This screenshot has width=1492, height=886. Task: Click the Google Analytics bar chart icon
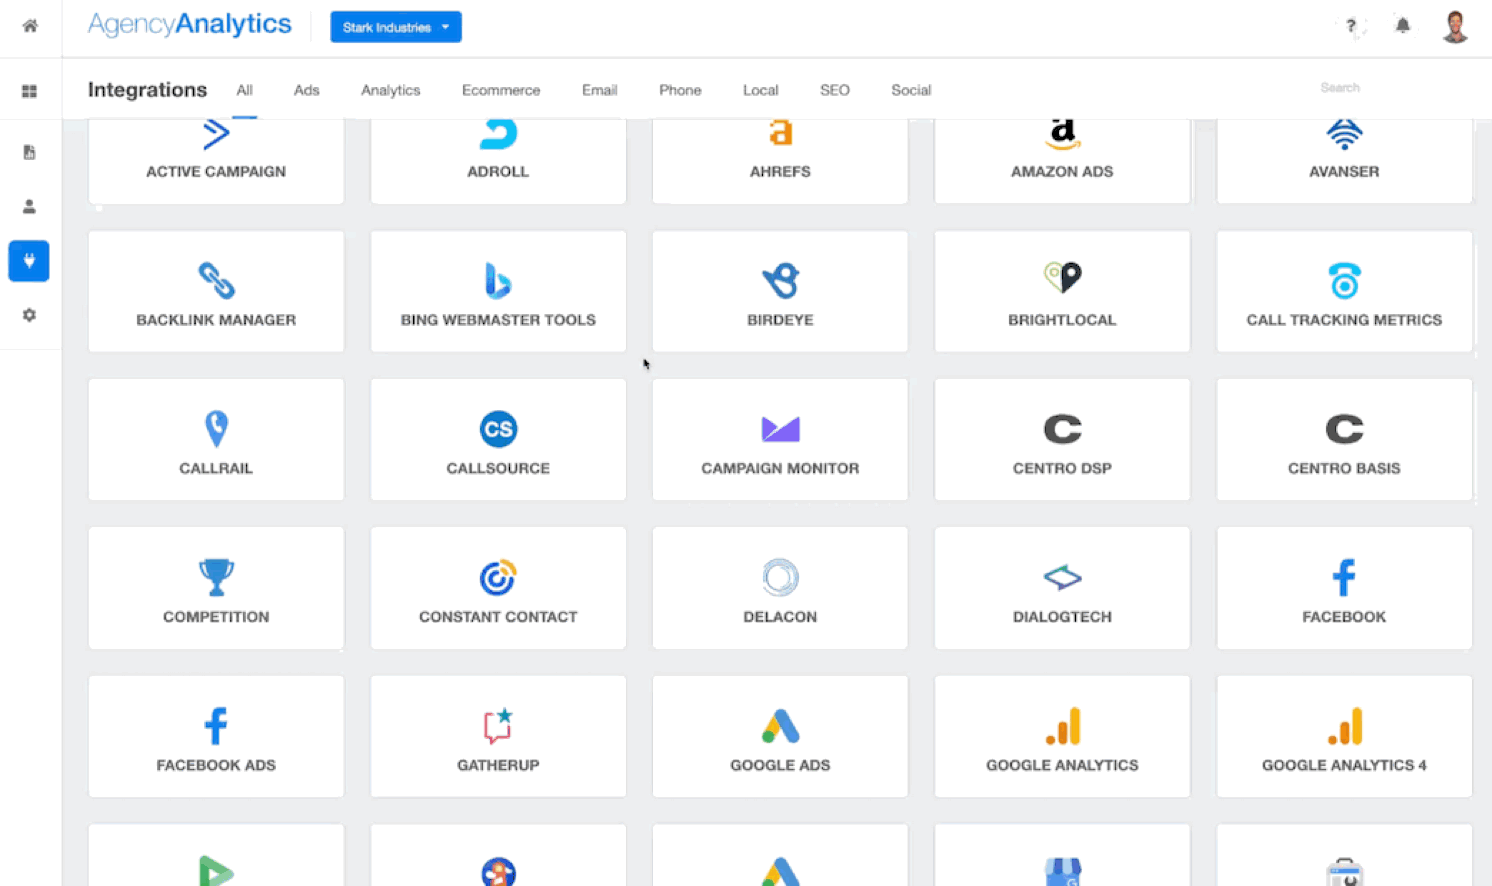[1062, 726]
